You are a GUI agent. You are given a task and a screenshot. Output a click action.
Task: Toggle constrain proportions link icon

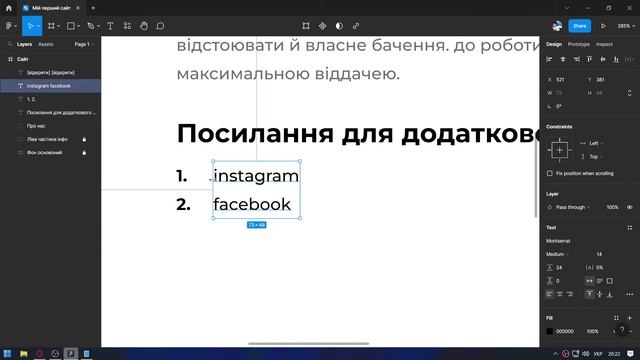629,93
